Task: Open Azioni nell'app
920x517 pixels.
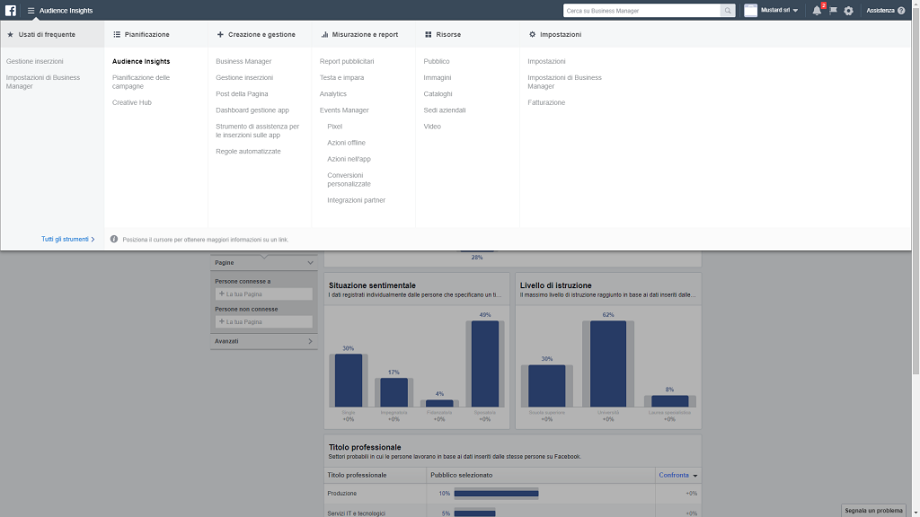Action: click(x=349, y=159)
